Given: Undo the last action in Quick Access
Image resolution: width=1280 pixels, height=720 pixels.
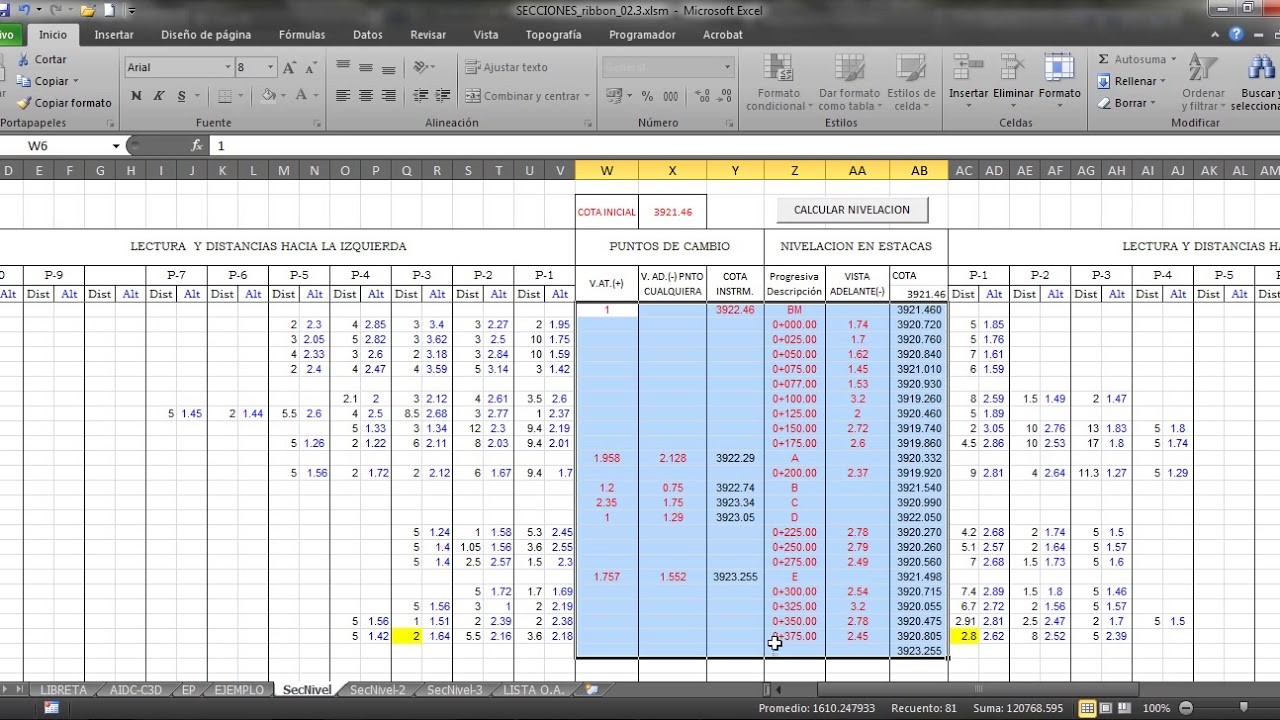Looking at the screenshot, I should [22, 10].
